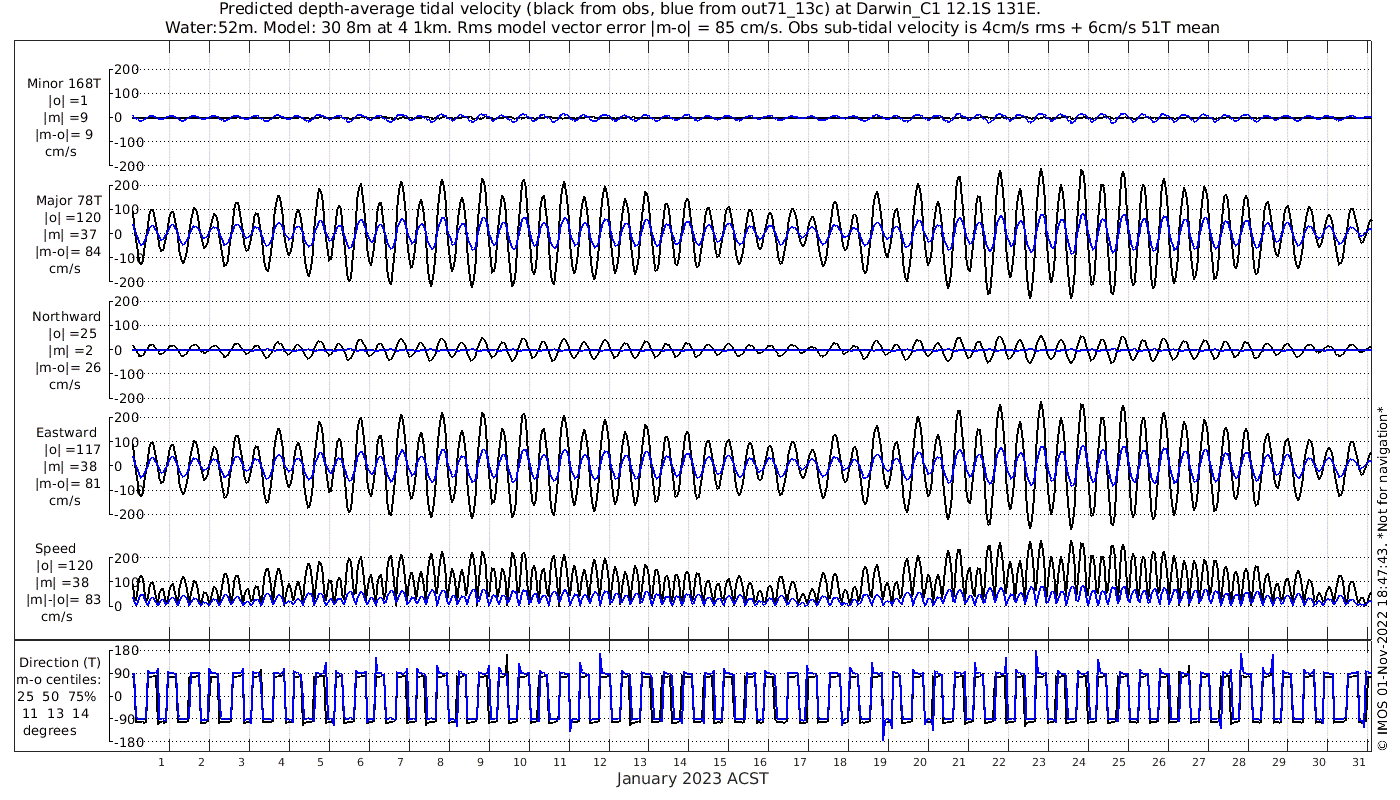Click the day 31 label on the x-axis
This screenshot has width=1400, height=800.
[x=1358, y=762]
